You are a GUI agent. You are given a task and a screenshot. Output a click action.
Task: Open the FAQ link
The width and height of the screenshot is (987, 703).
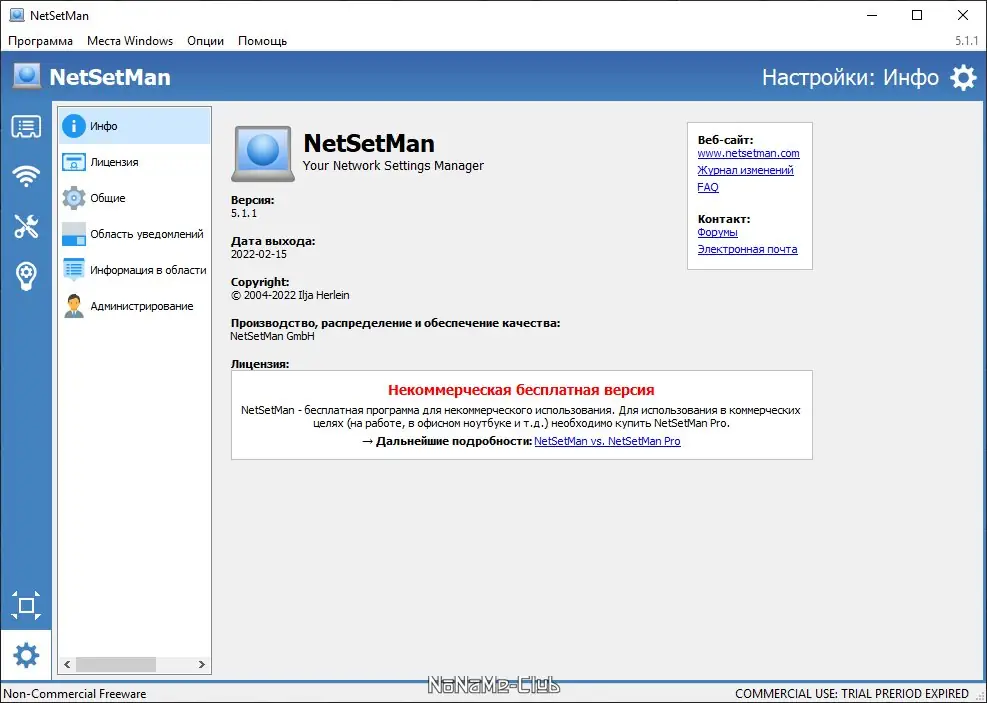(708, 187)
